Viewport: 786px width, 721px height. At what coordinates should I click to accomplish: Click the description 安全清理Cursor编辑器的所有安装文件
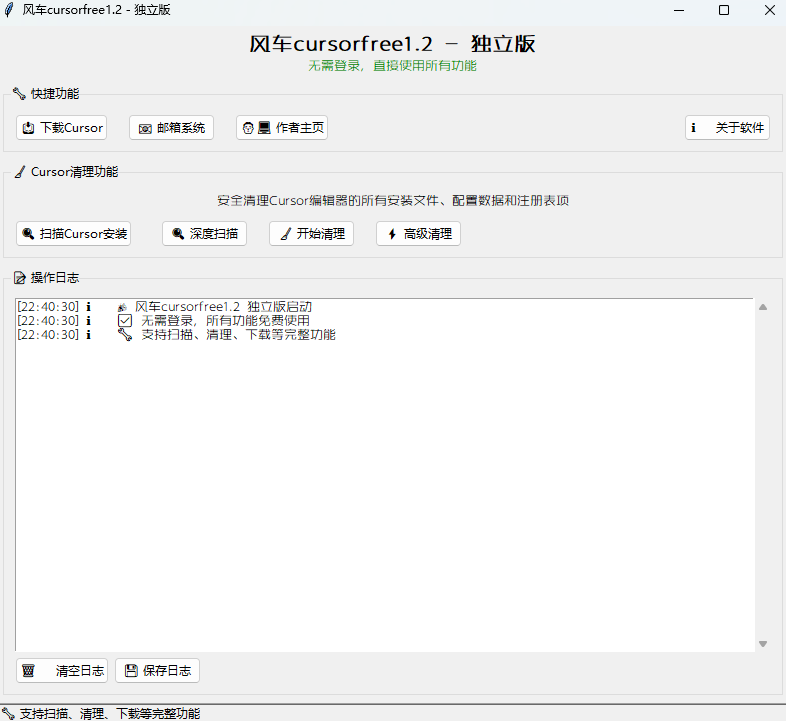point(393,201)
